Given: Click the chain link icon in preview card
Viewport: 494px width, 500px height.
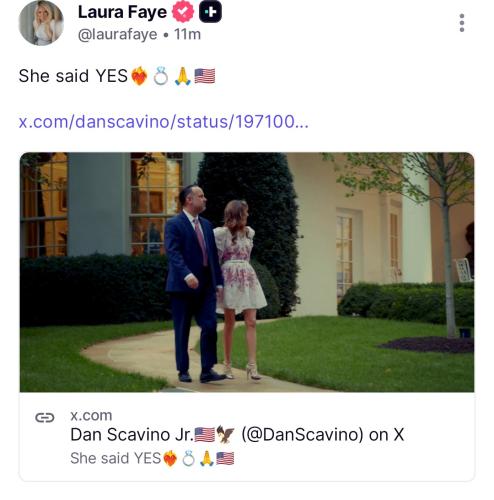Looking at the screenshot, I should tap(45, 417).
